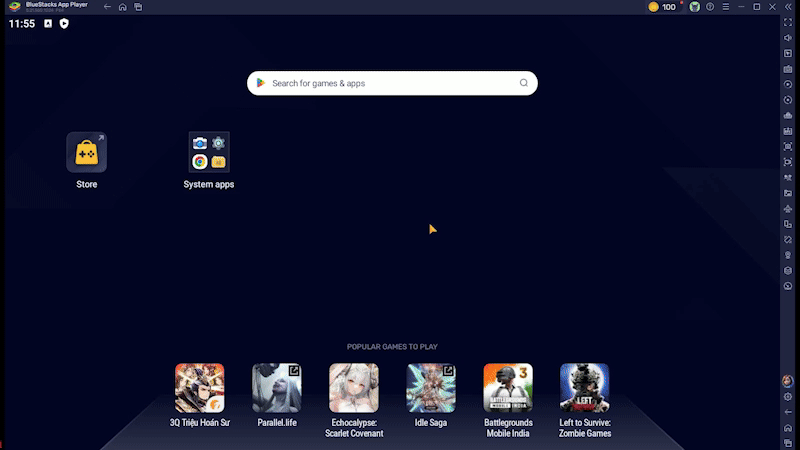Open the help question mark icon
The image size is (800, 450).
(x=710, y=7)
